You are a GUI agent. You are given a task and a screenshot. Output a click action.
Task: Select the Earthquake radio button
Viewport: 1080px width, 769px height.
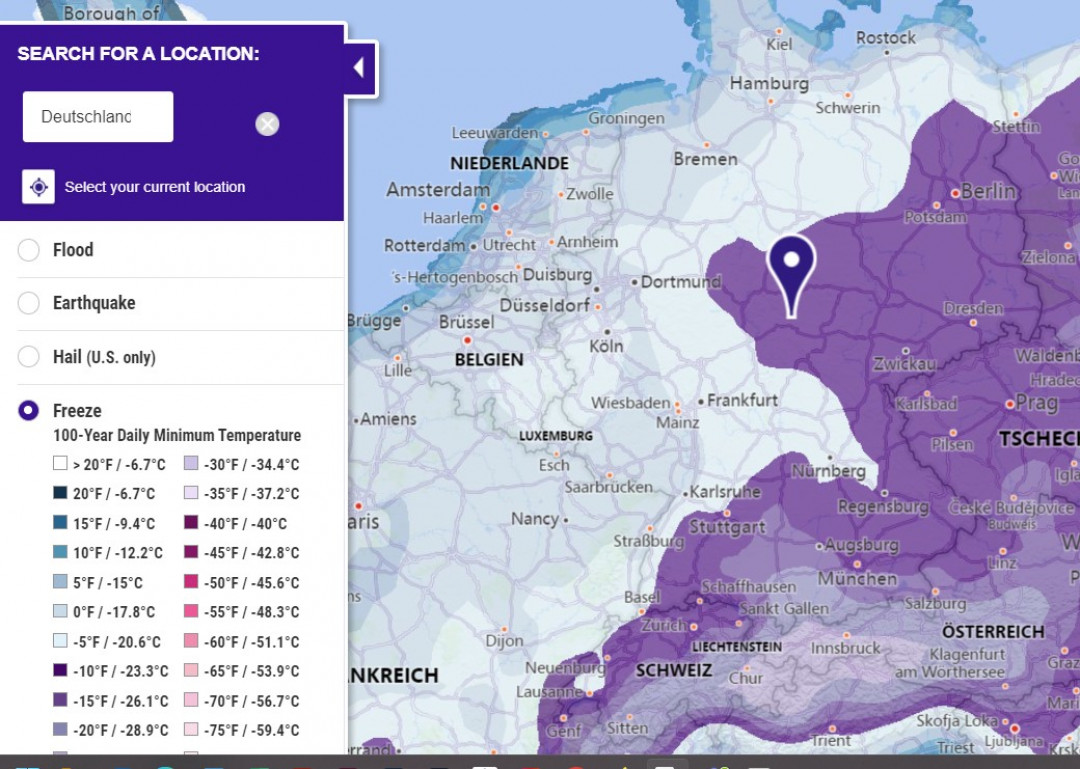28,303
